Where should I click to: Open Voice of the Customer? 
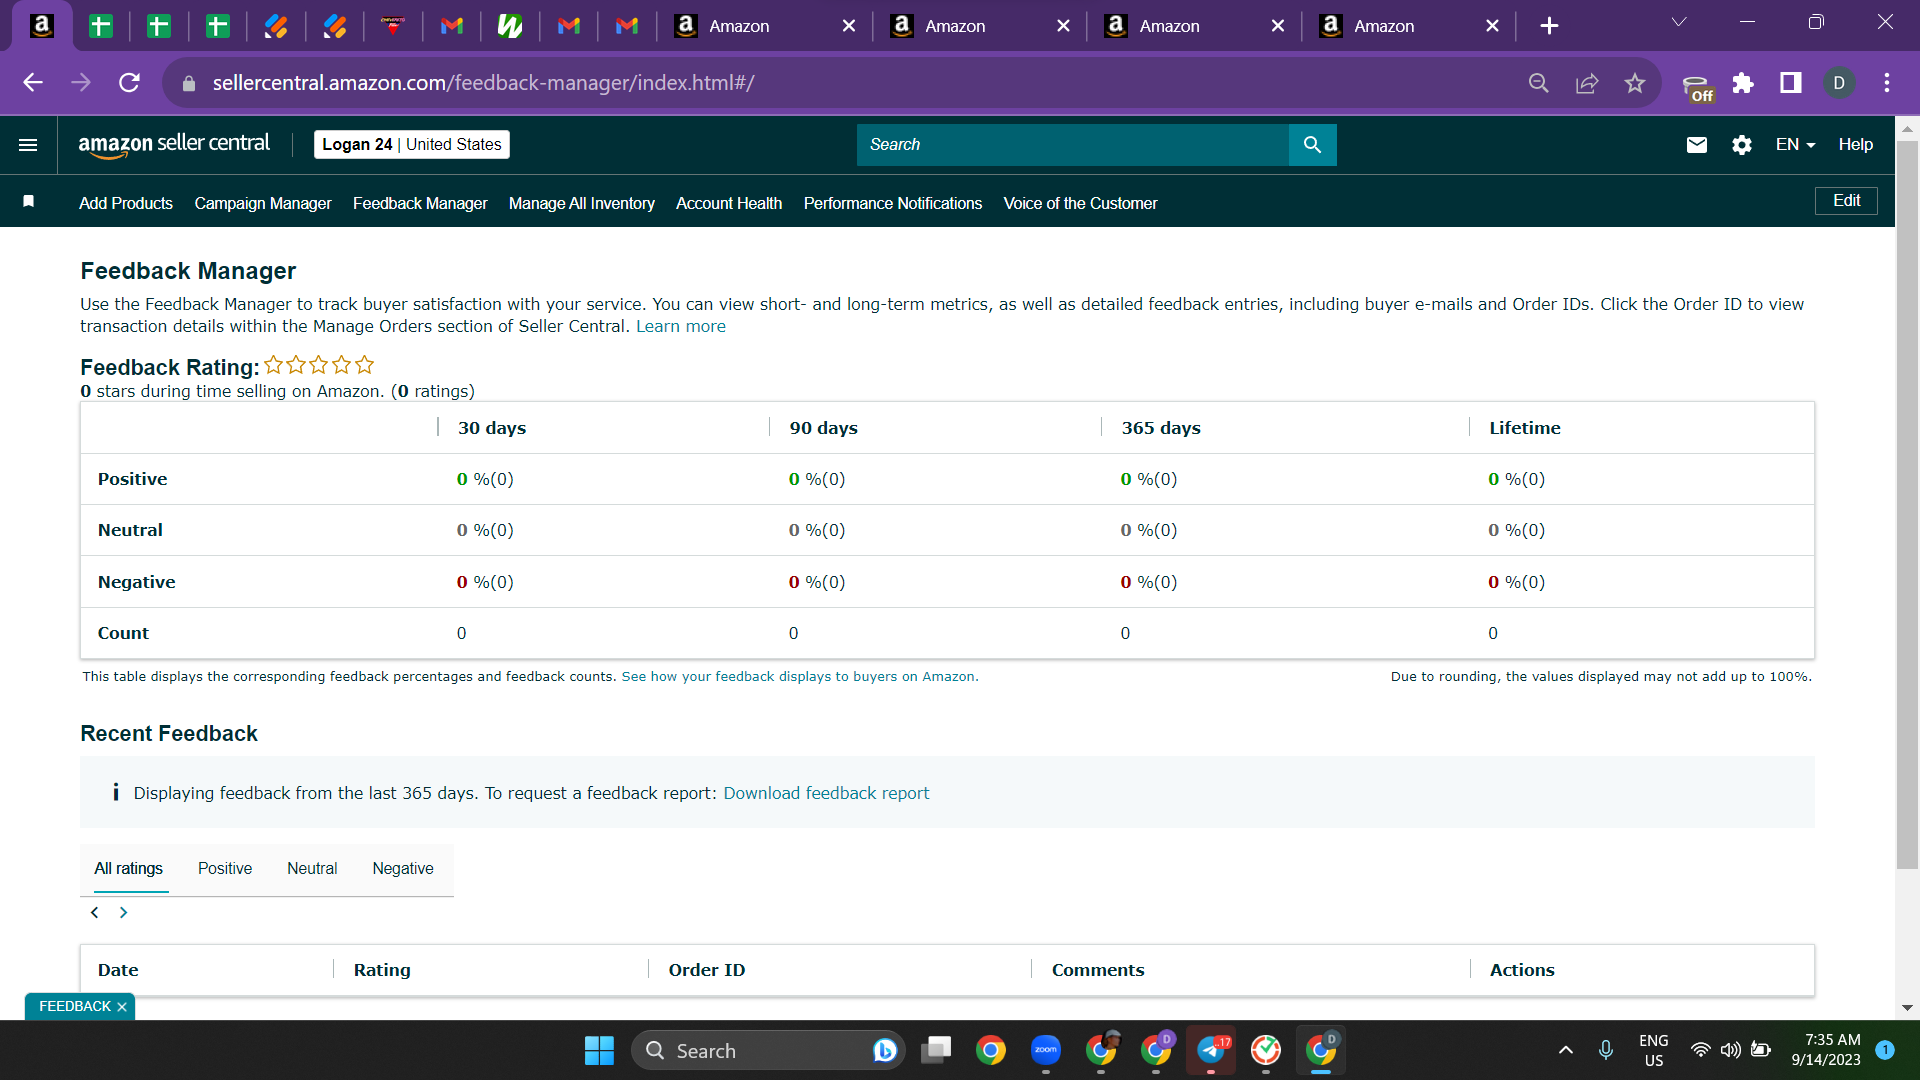tap(1080, 203)
